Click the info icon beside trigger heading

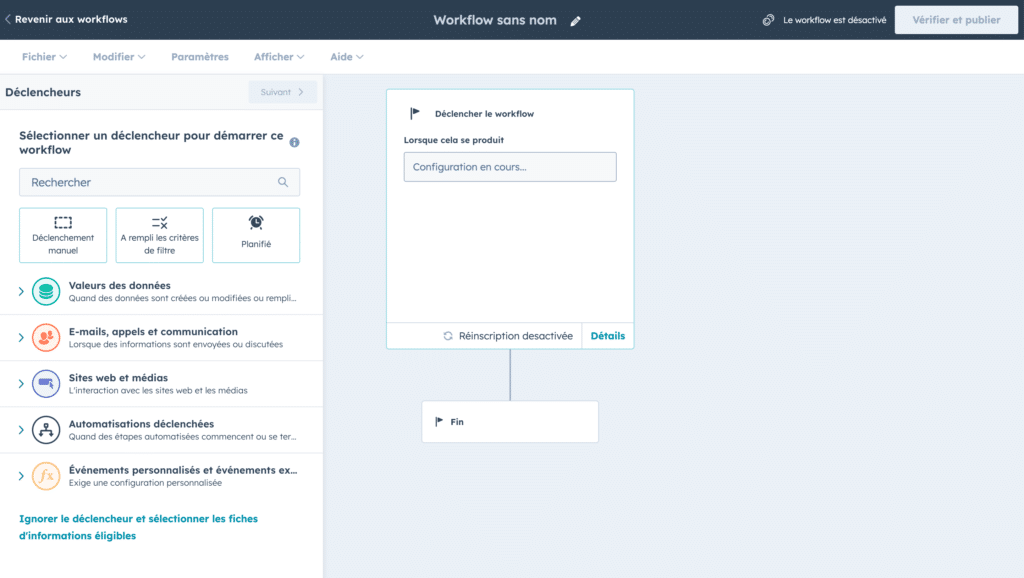pos(295,143)
